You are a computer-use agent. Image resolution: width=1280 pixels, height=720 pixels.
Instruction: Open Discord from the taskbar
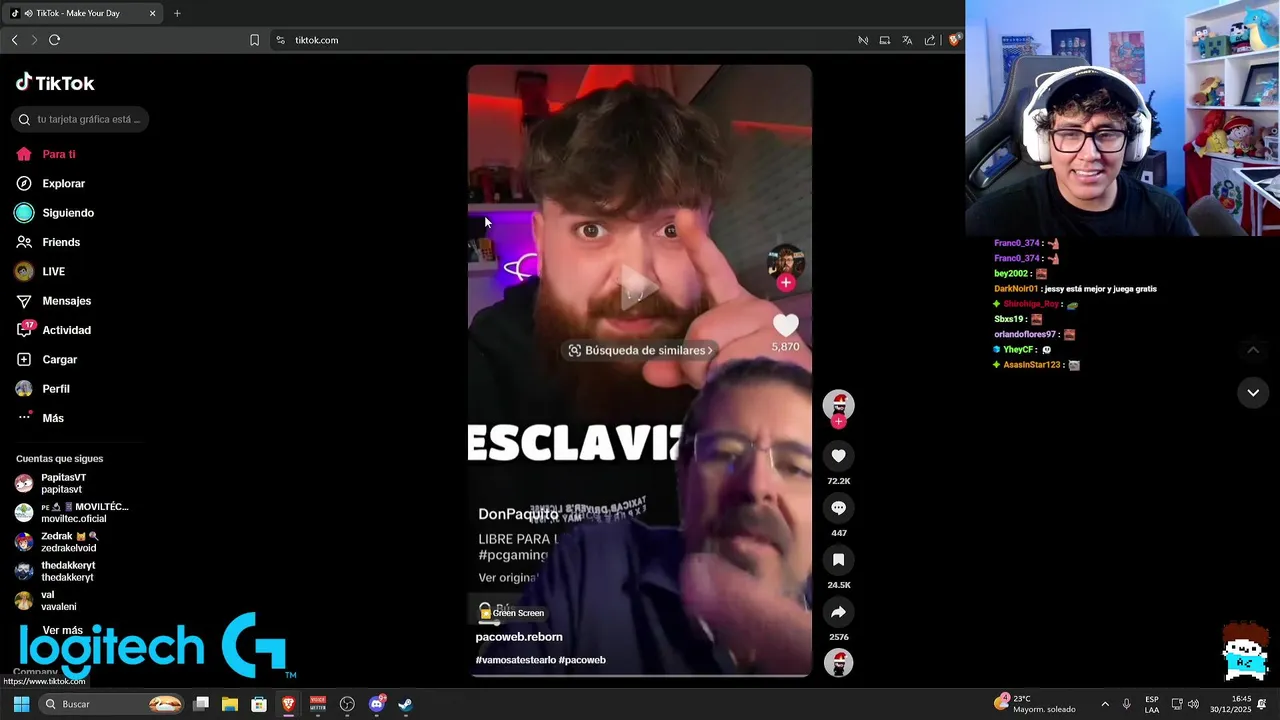point(377,704)
